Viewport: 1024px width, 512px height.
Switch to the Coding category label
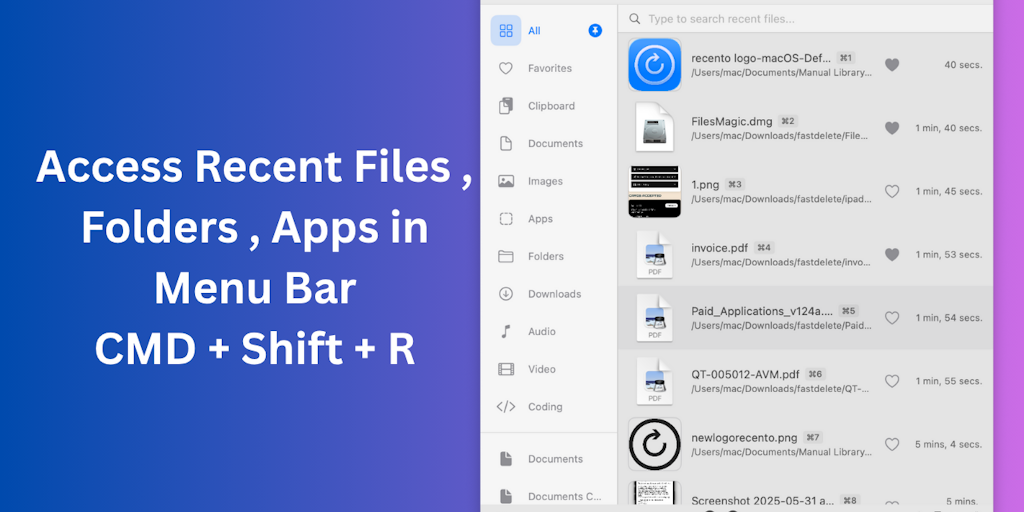coord(545,407)
